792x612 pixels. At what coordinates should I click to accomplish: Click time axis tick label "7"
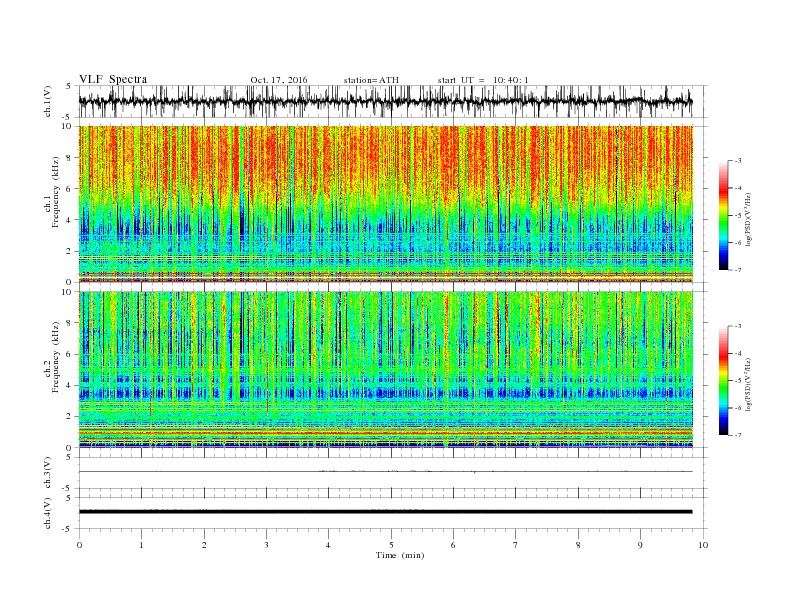[x=516, y=545]
